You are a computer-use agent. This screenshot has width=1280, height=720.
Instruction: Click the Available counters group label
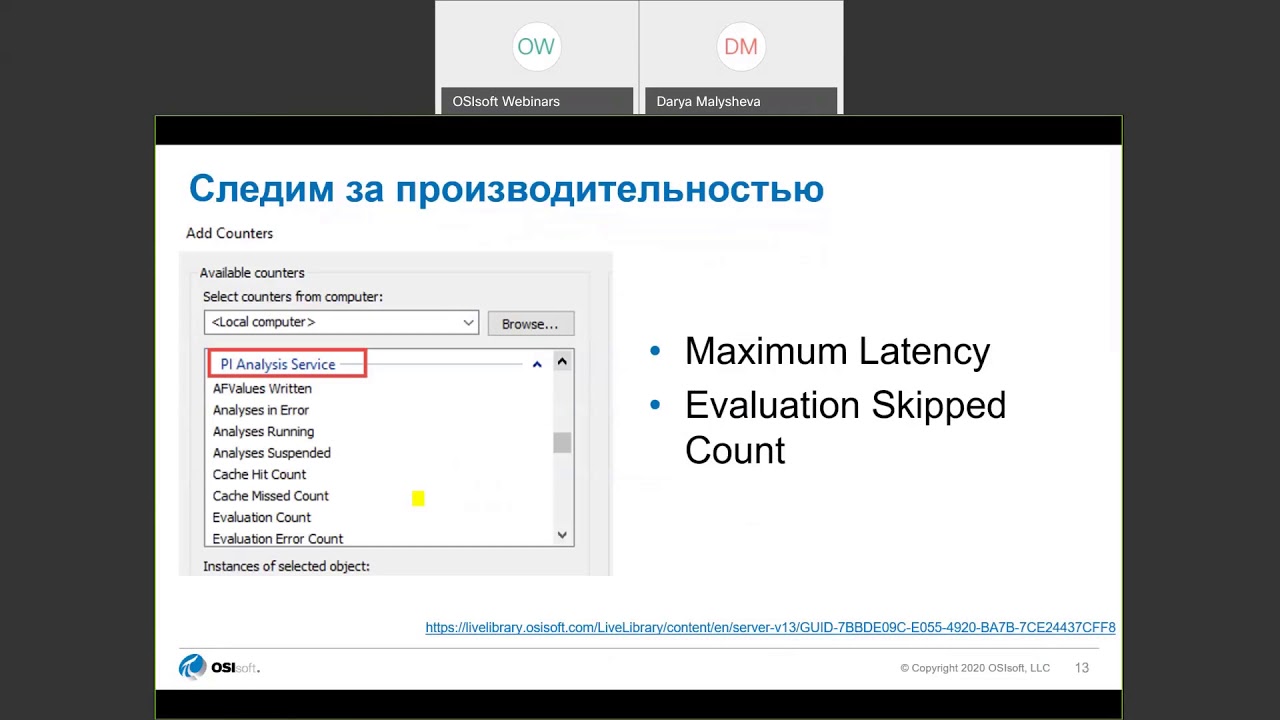point(252,273)
